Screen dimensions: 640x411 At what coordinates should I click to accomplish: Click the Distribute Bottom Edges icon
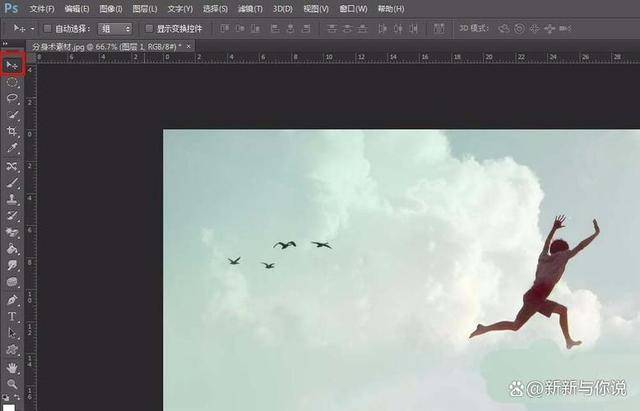(x=362, y=29)
